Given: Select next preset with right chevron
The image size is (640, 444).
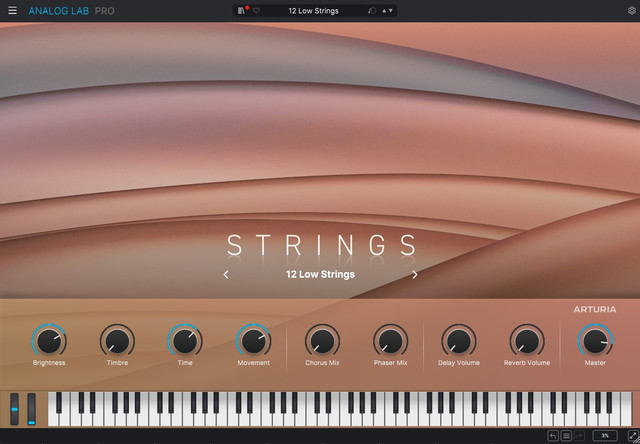Looking at the screenshot, I should point(415,275).
